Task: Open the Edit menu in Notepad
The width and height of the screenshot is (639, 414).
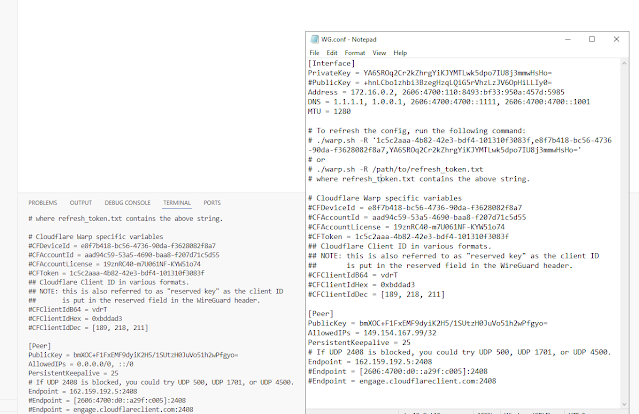Action: [332, 53]
